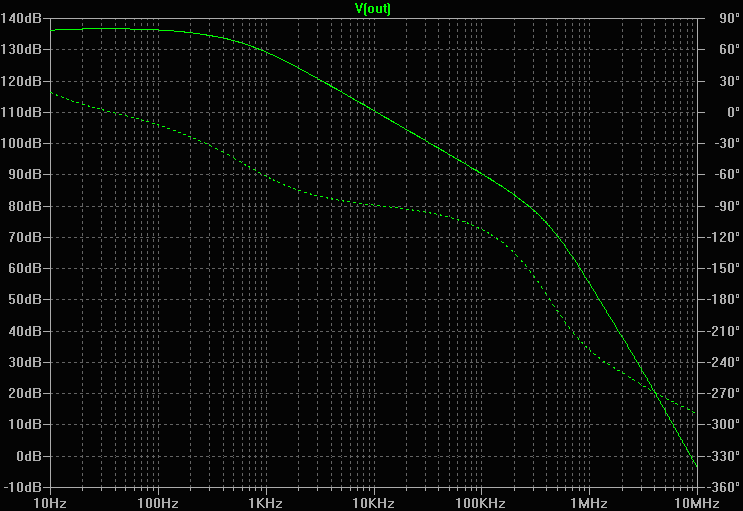The width and height of the screenshot is (743, 511).
Task: Click the 10MHz frequency axis label
Action: 697,503
